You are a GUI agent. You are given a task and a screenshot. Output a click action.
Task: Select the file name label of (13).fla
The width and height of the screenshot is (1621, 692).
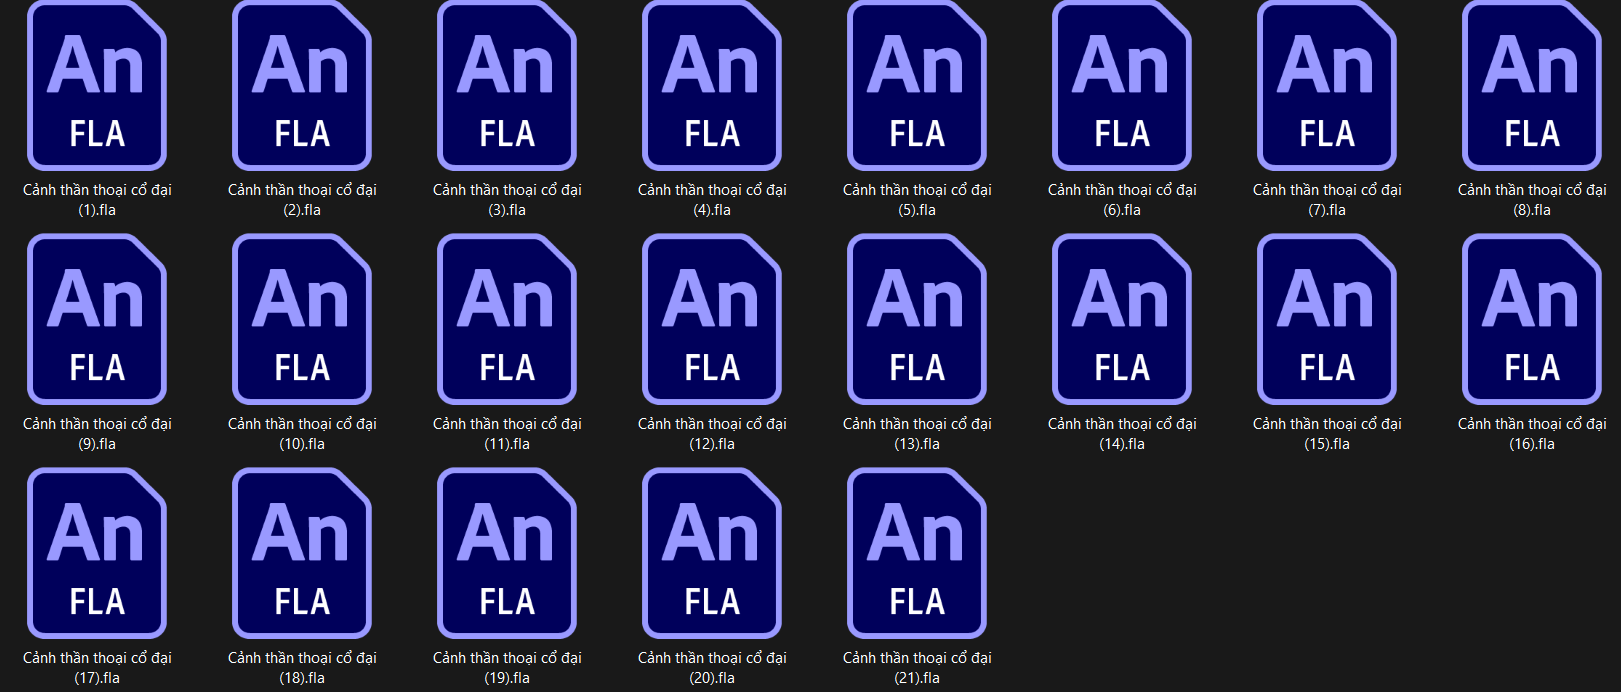coord(917,434)
